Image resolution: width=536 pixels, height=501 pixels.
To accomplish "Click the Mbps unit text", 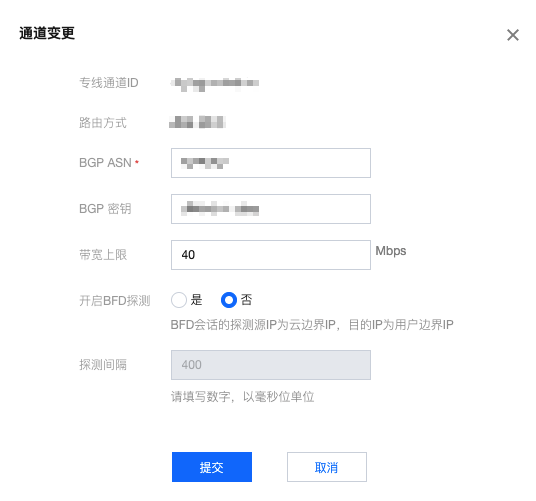I will [391, 251].
